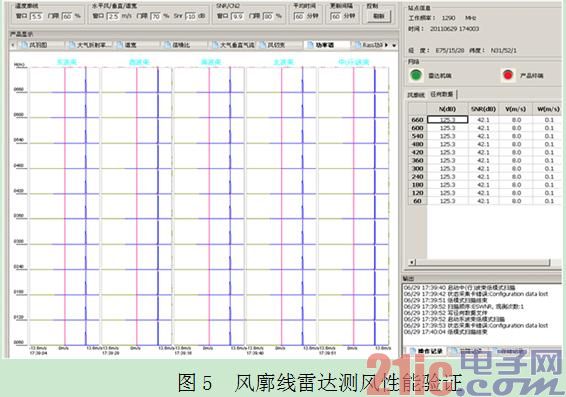Click the W 0.1 cell in row 480

point(548,144)
